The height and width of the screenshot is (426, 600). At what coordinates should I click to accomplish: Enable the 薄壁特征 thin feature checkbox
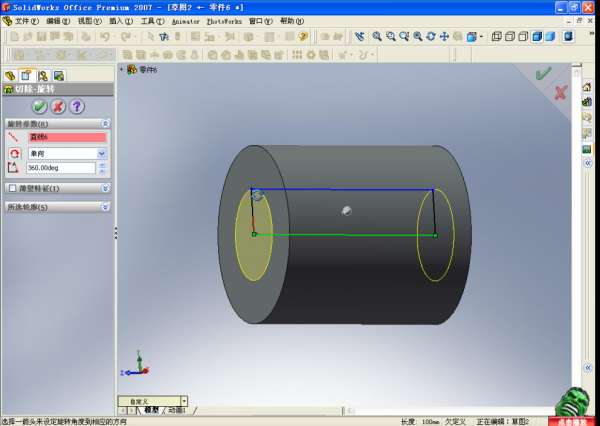point(12,188)
